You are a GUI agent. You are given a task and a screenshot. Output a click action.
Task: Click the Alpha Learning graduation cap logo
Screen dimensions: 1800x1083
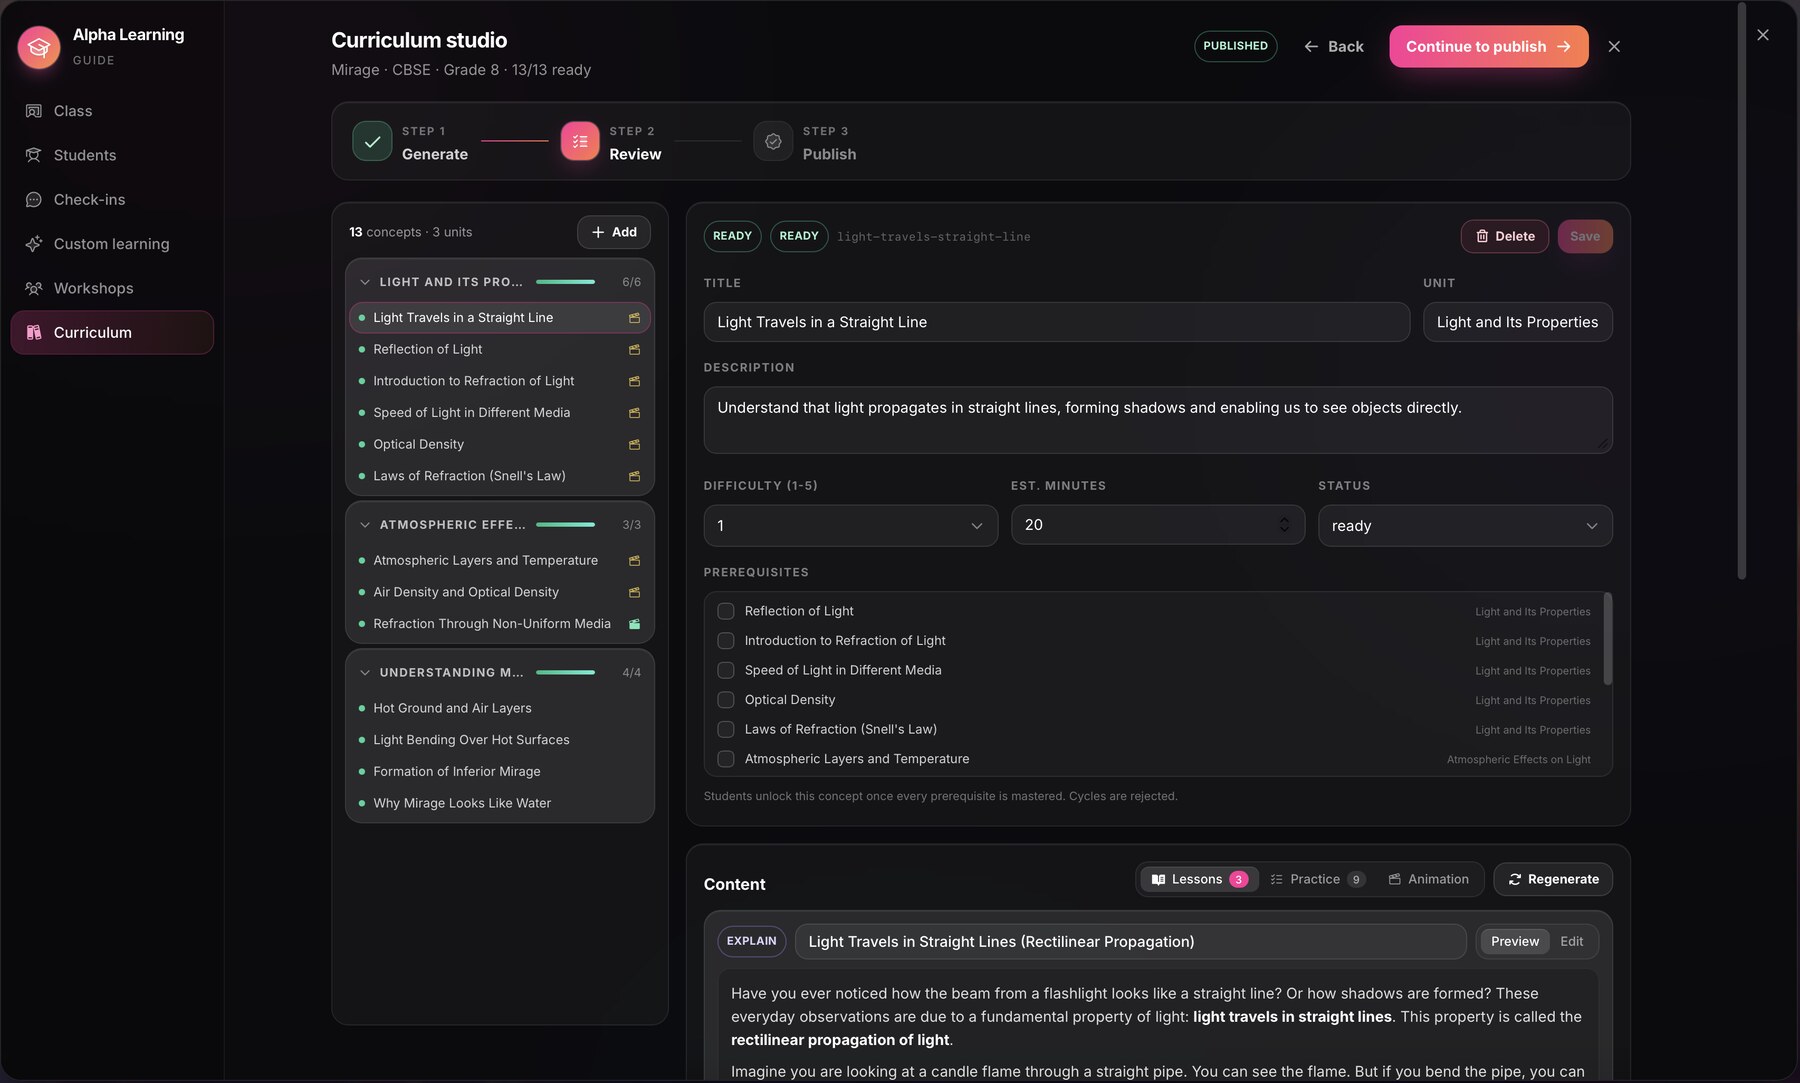click(39, 47)
